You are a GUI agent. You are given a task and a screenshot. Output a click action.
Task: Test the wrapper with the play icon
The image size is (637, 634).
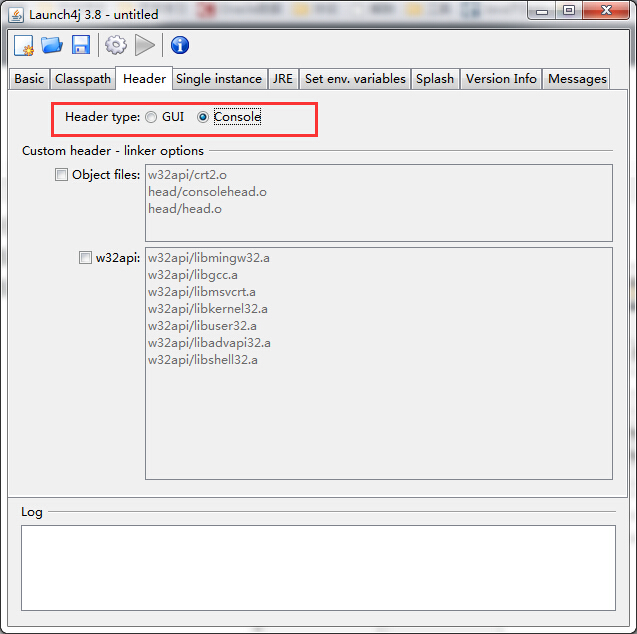145,45
